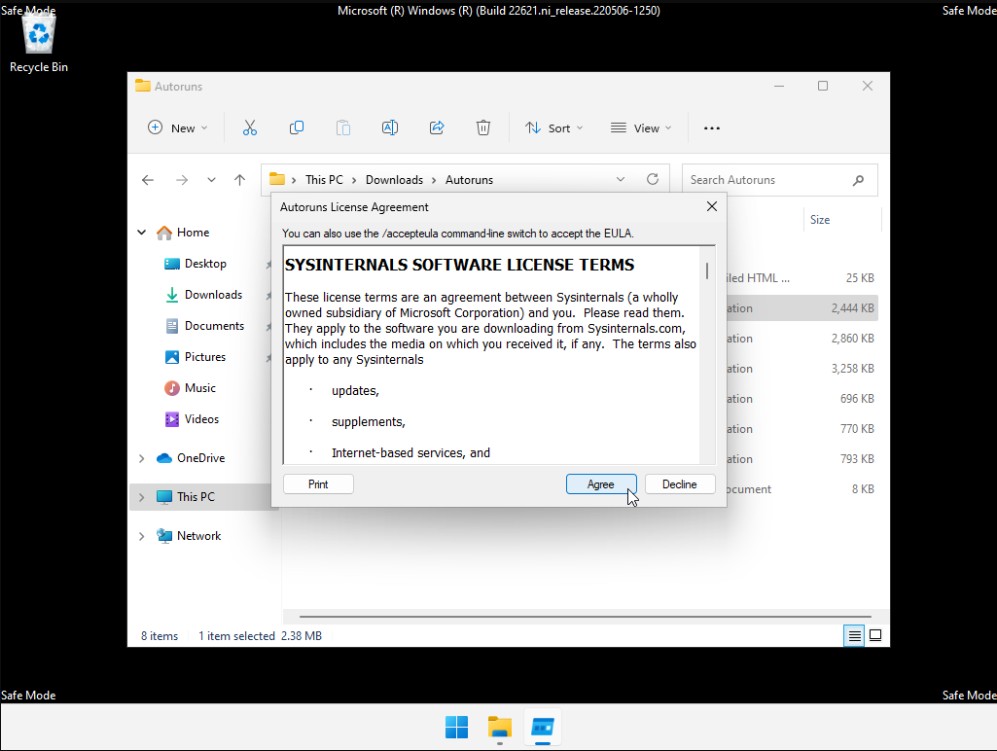This screenshot has height=751, width=997.
Task: Open the Sort dropdown menu
Action: (x=554, y=128)
